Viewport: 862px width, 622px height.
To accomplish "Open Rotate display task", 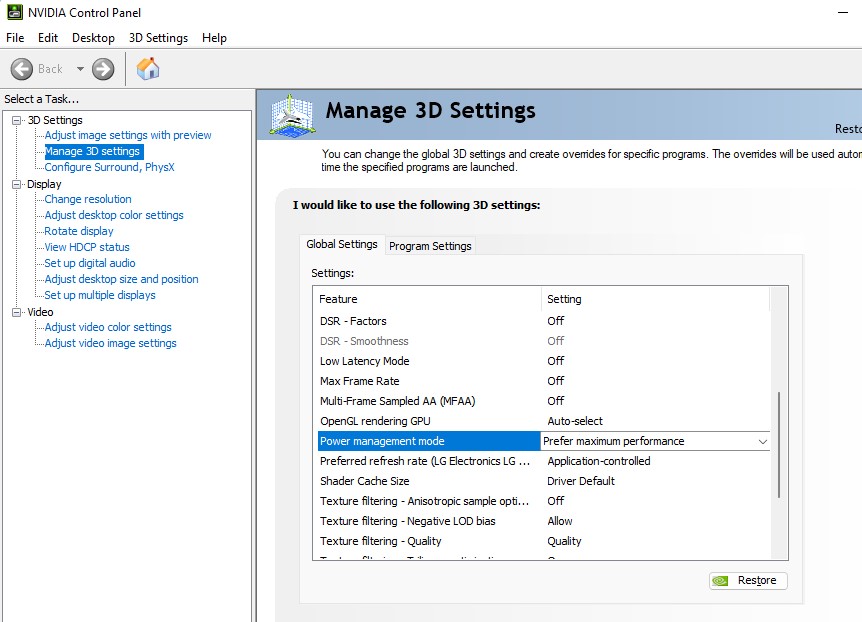I will (x=79, y=231).
